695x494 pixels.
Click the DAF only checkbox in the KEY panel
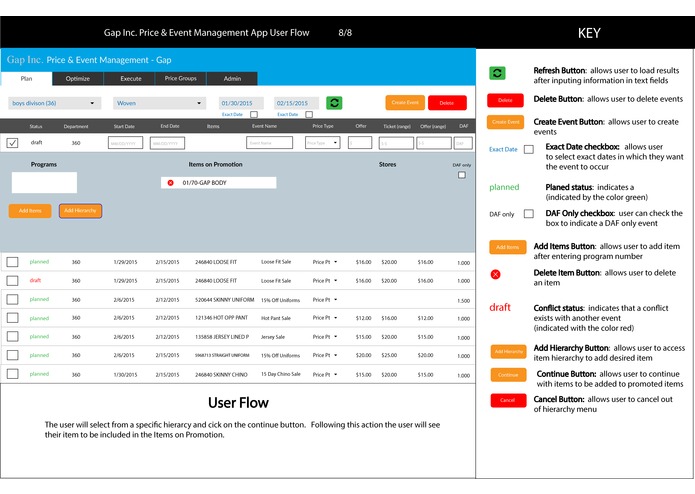[529, 214]
